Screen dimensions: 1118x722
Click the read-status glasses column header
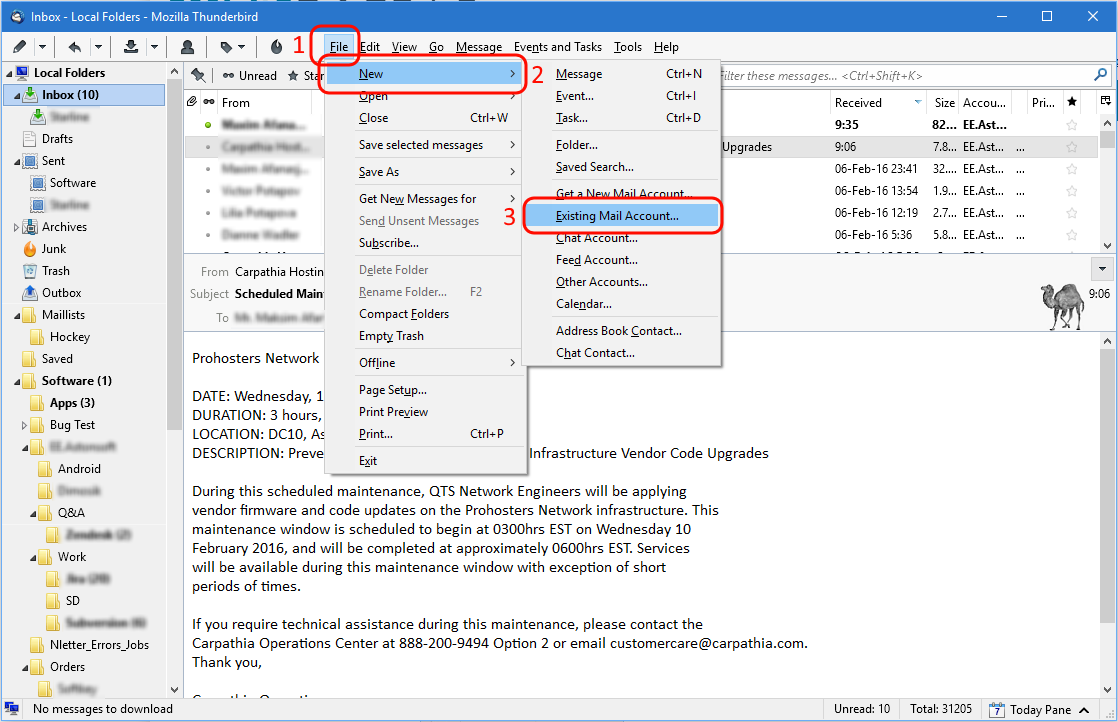pyautogui.click(x=209, y=102)
